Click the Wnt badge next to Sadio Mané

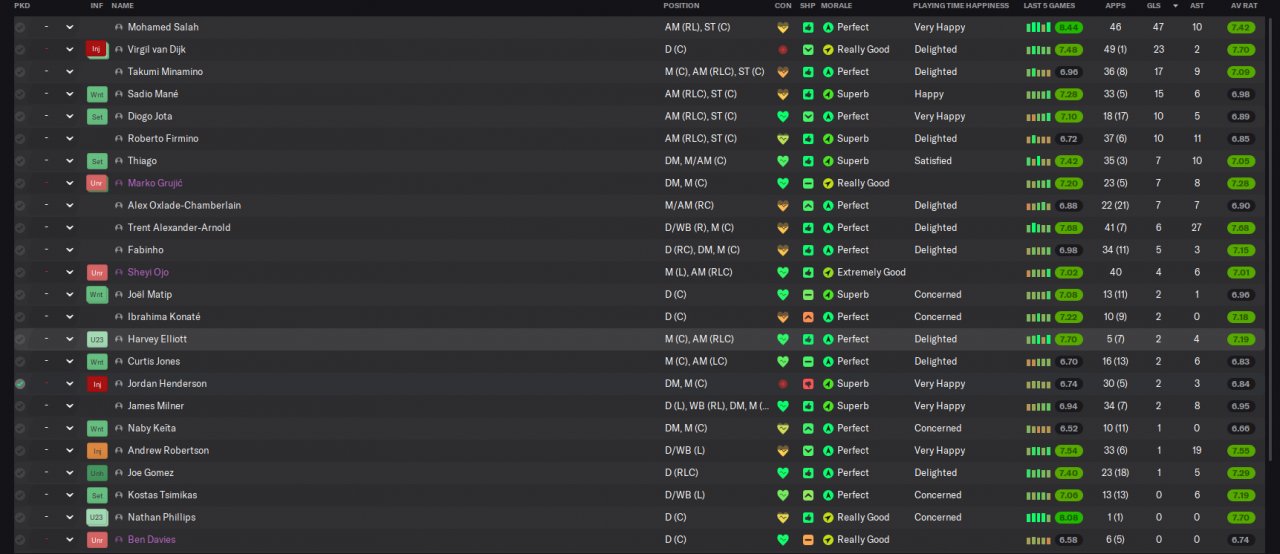(x=97, y=94)
